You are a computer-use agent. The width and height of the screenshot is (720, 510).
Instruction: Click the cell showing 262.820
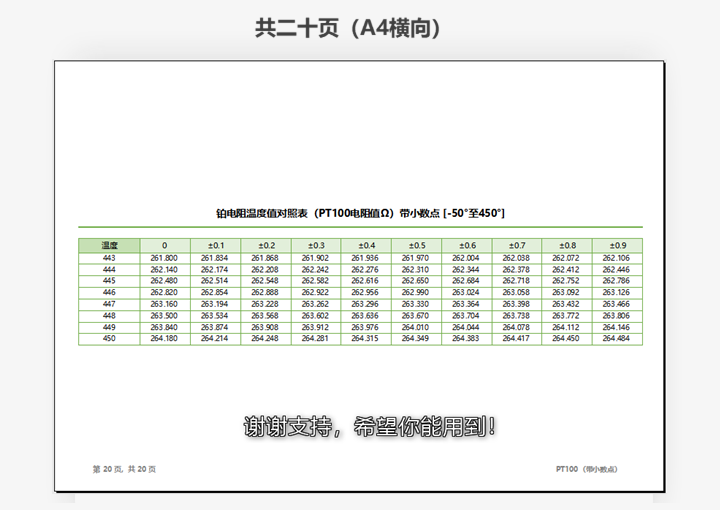click(164, 292)
